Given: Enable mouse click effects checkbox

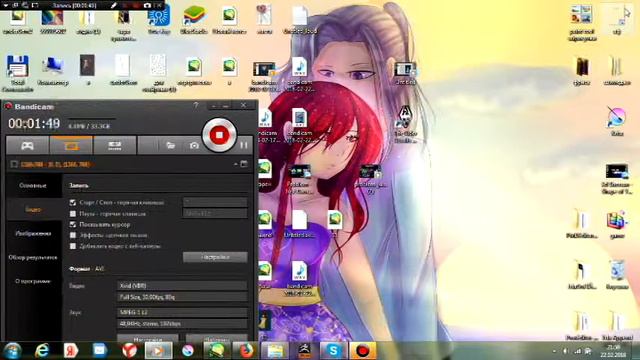Looking at the screenshot, I should [73, 235].
